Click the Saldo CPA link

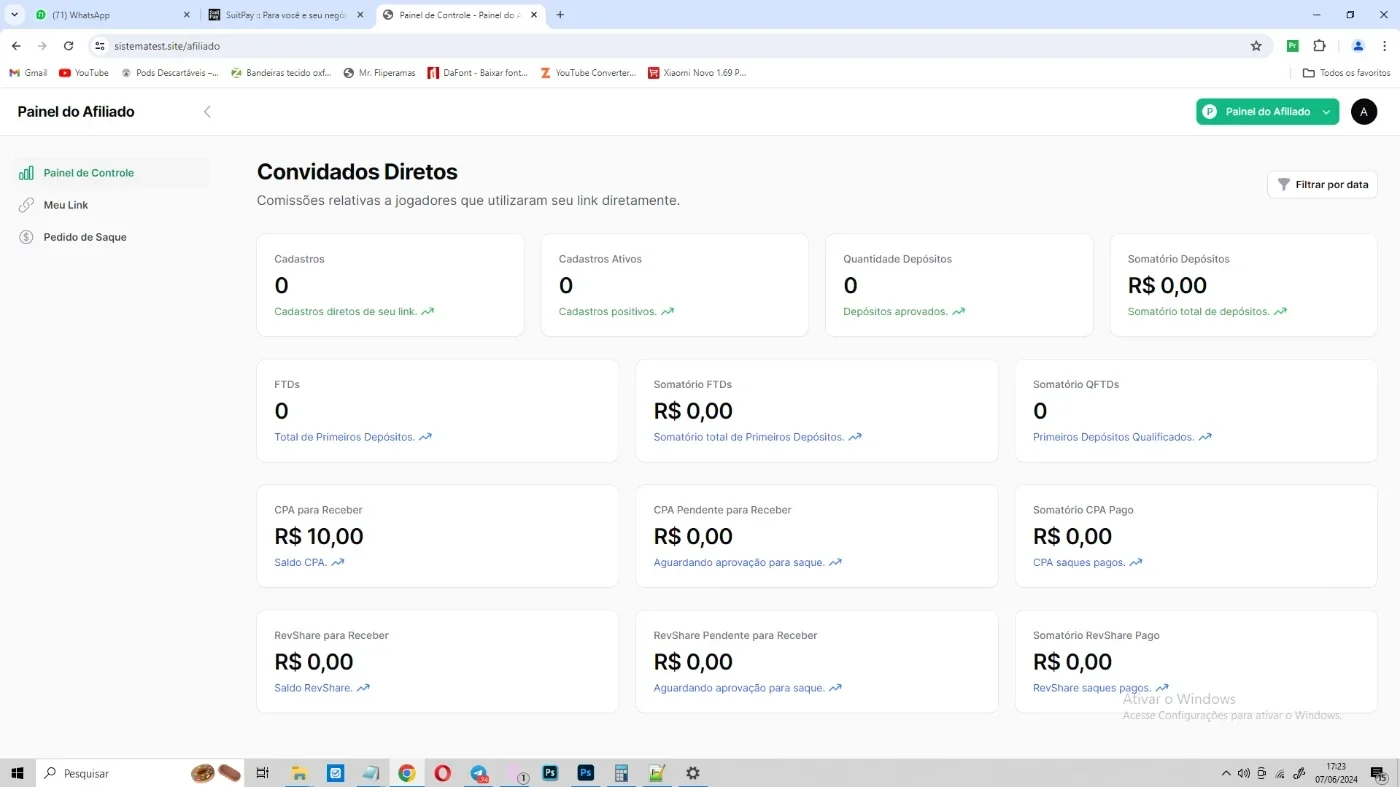[x=300, y=562]
